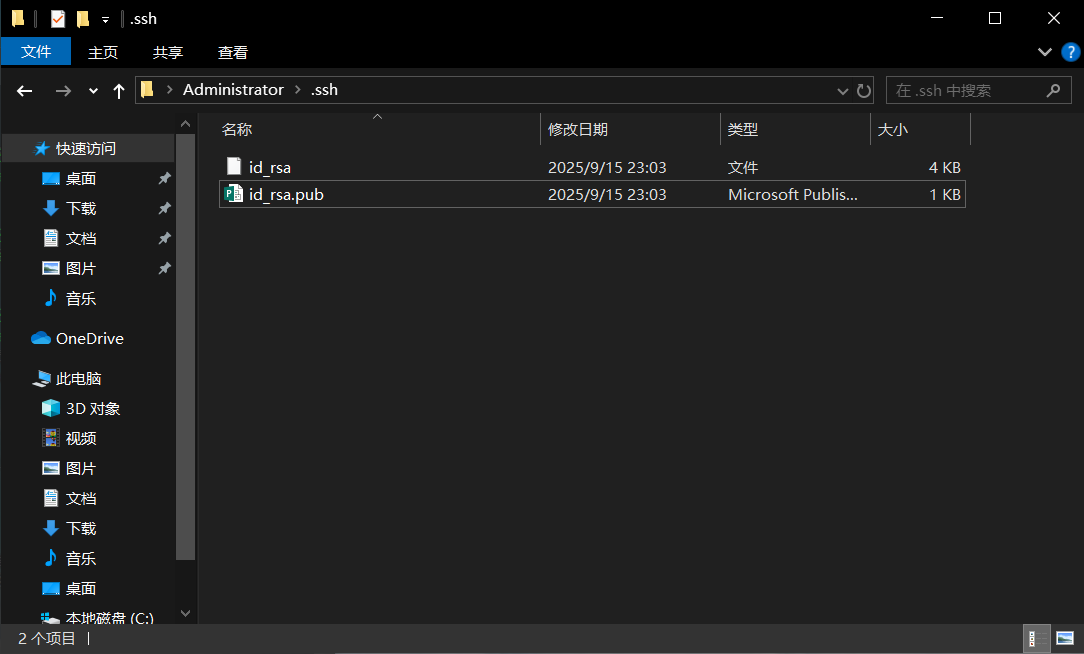The height and width of the screenshot is (654, 1084).
Task: Click the folder icon in the address bar
Action: [147, 90]
